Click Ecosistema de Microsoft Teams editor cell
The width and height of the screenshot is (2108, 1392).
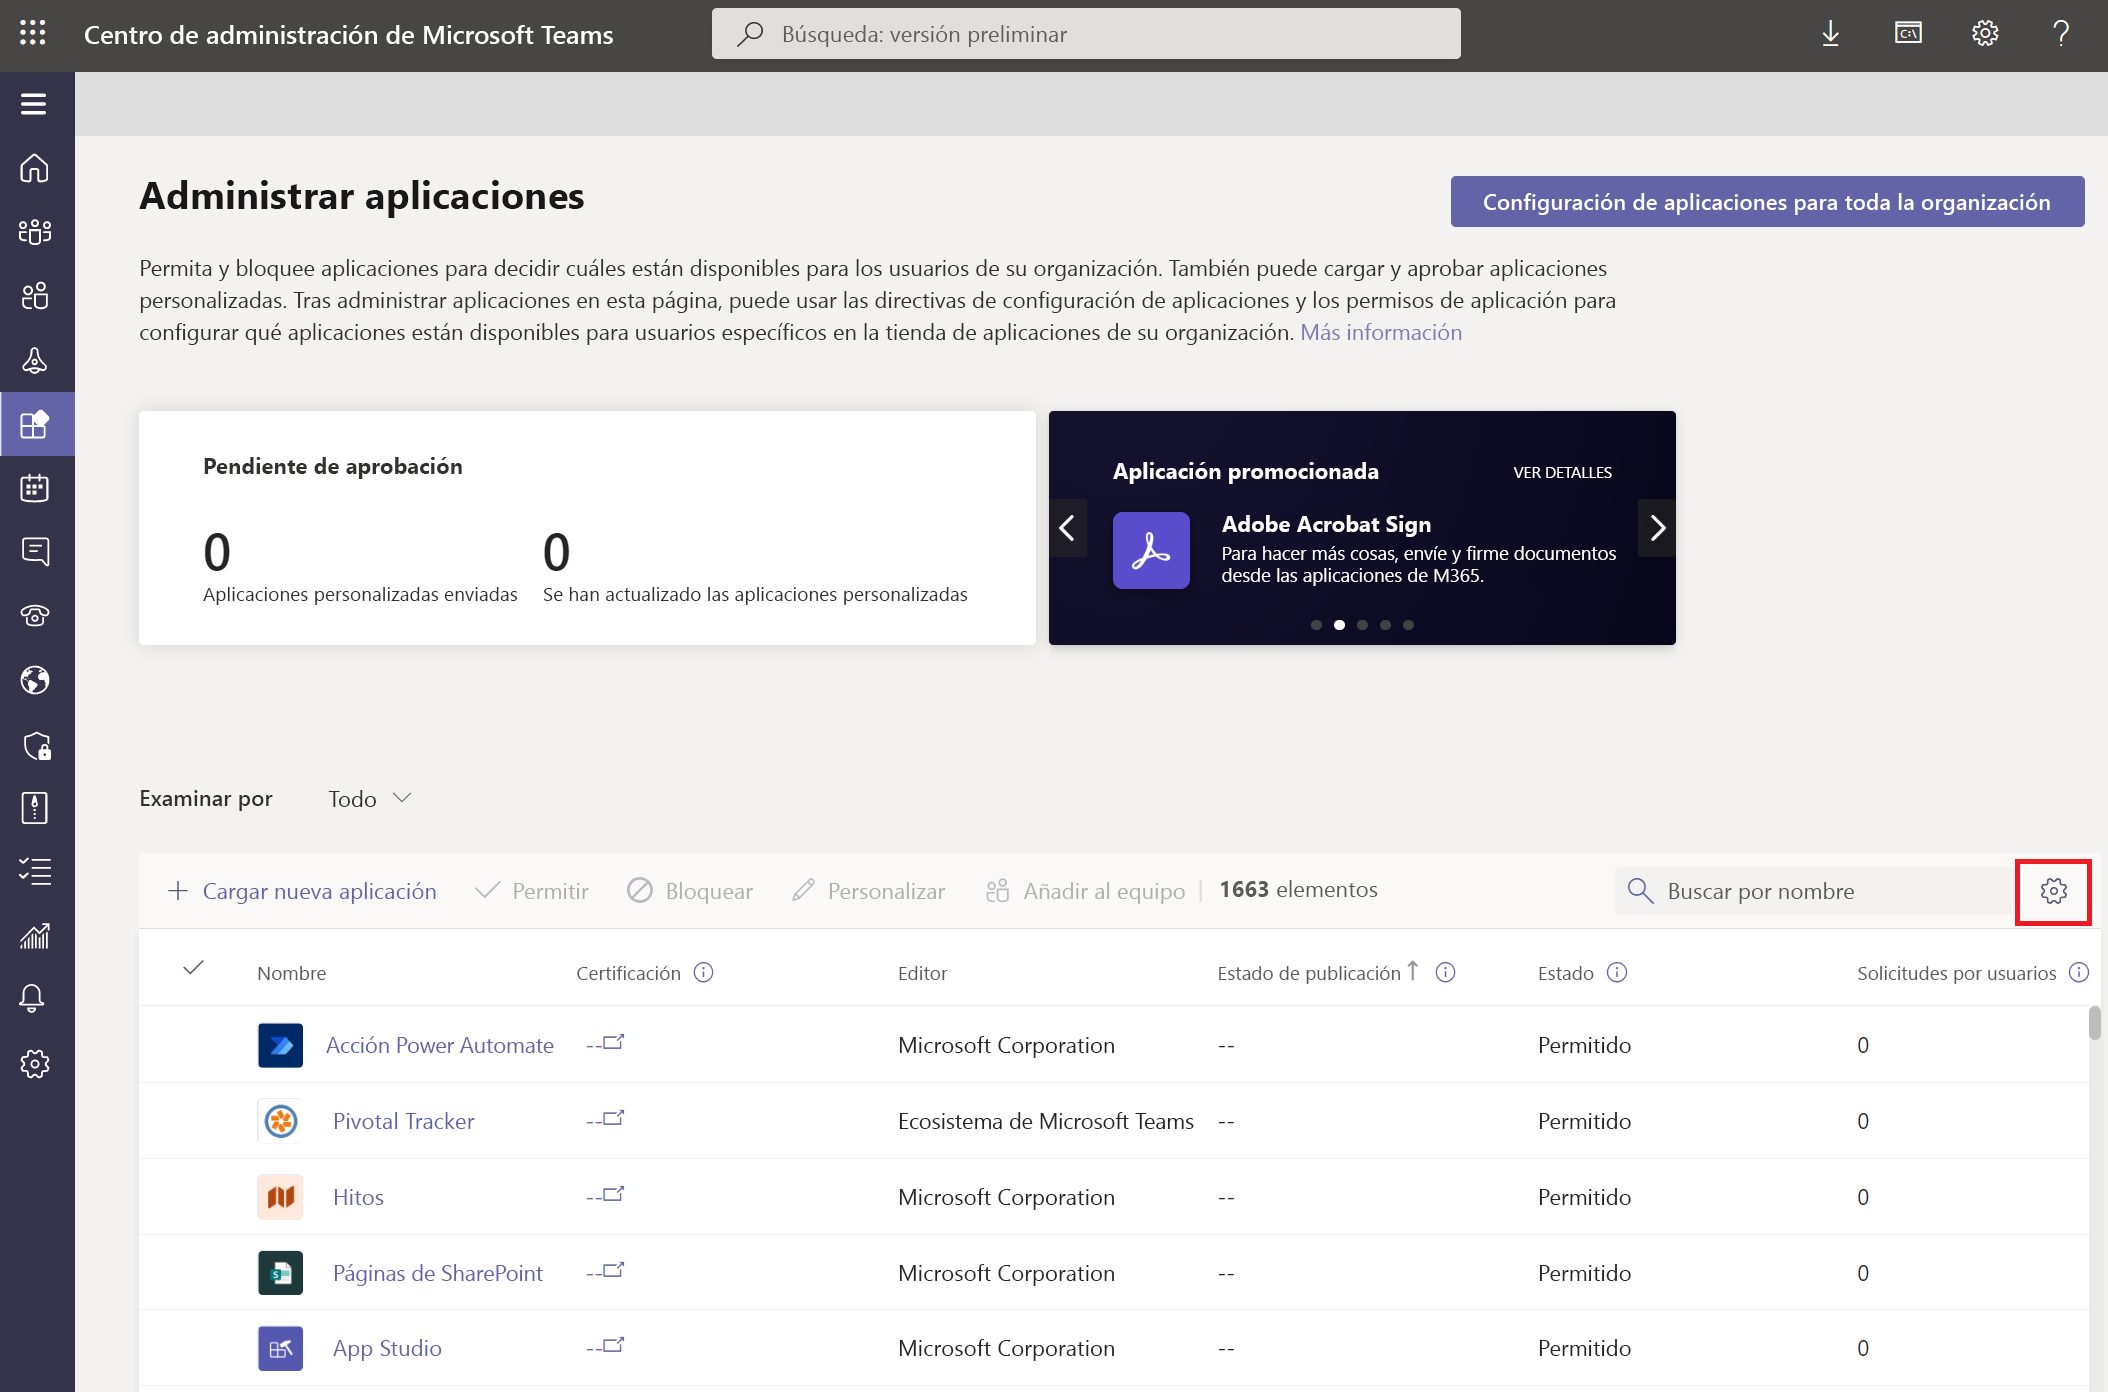coord(1046,1121)
